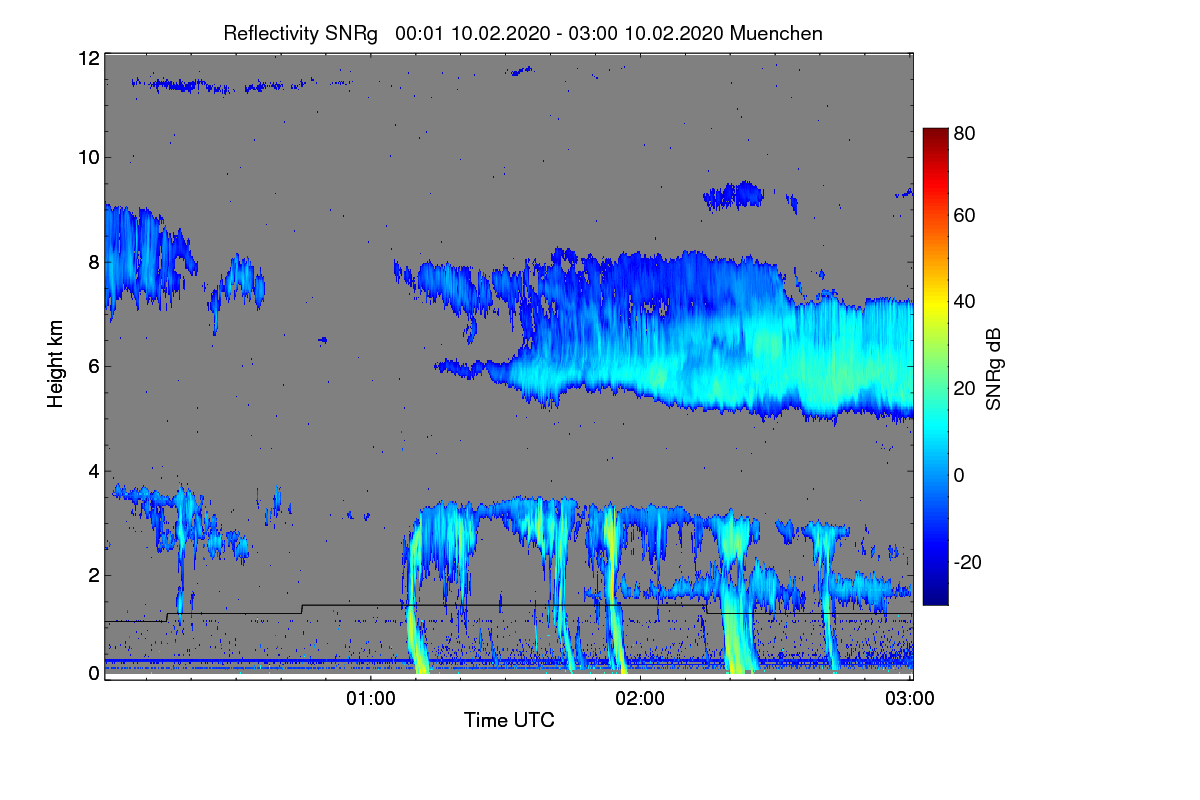Click the 03:00 time tick label

(x=910, y=699)
